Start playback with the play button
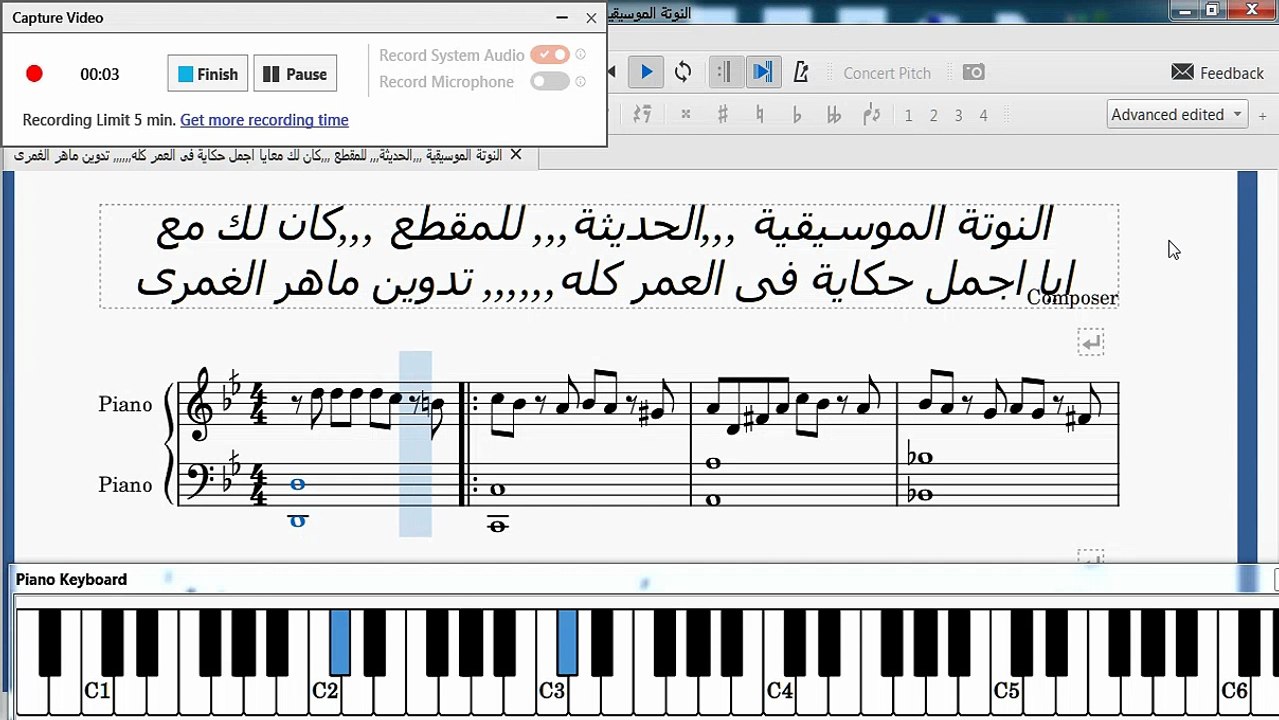Viewport: 1279px width, 720px height. (646, 72)
